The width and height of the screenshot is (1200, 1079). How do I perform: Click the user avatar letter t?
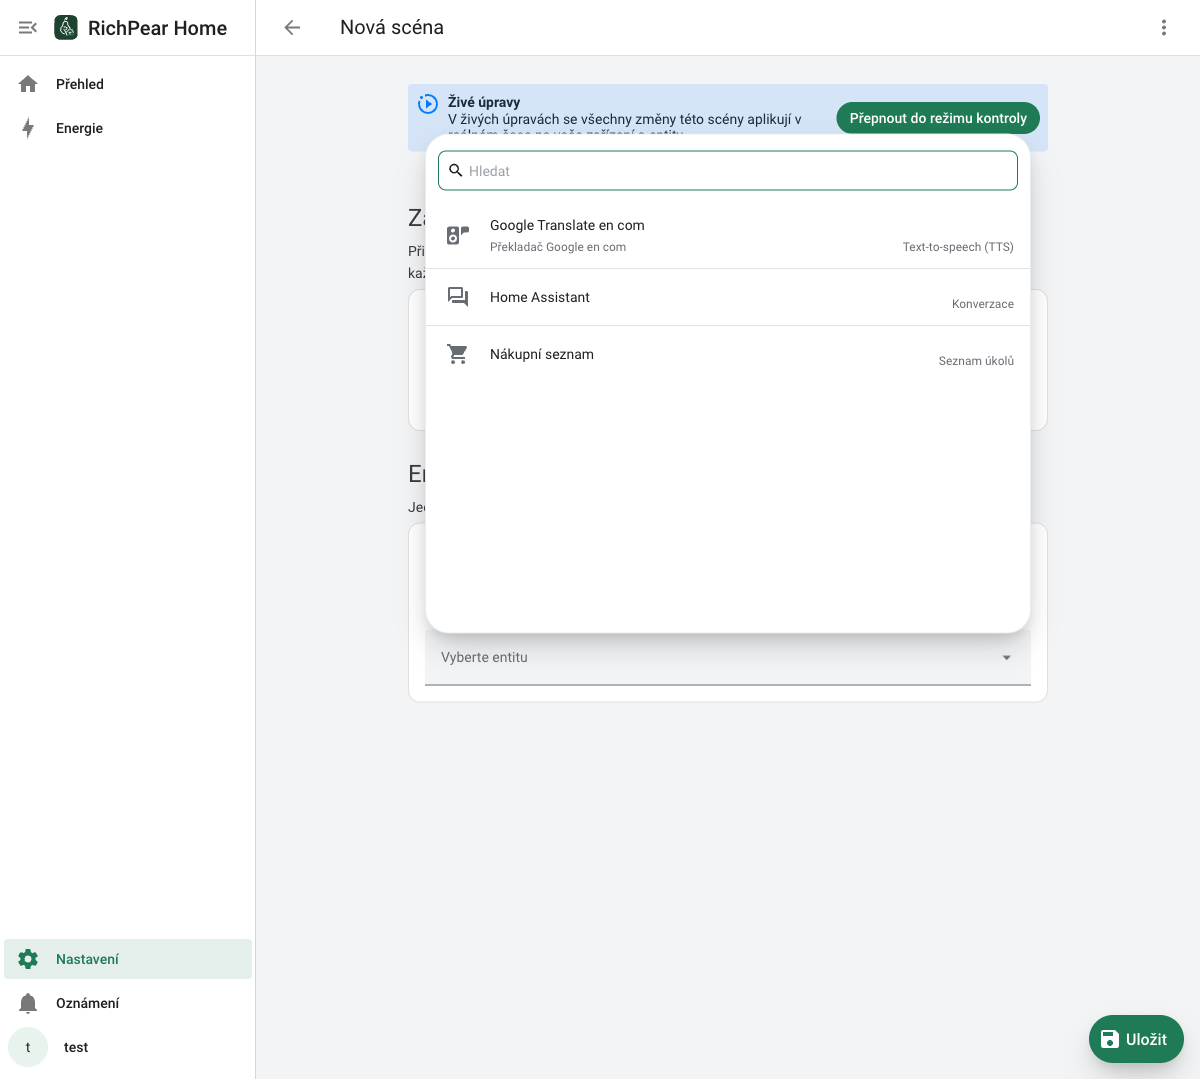tap(28, 1047)
